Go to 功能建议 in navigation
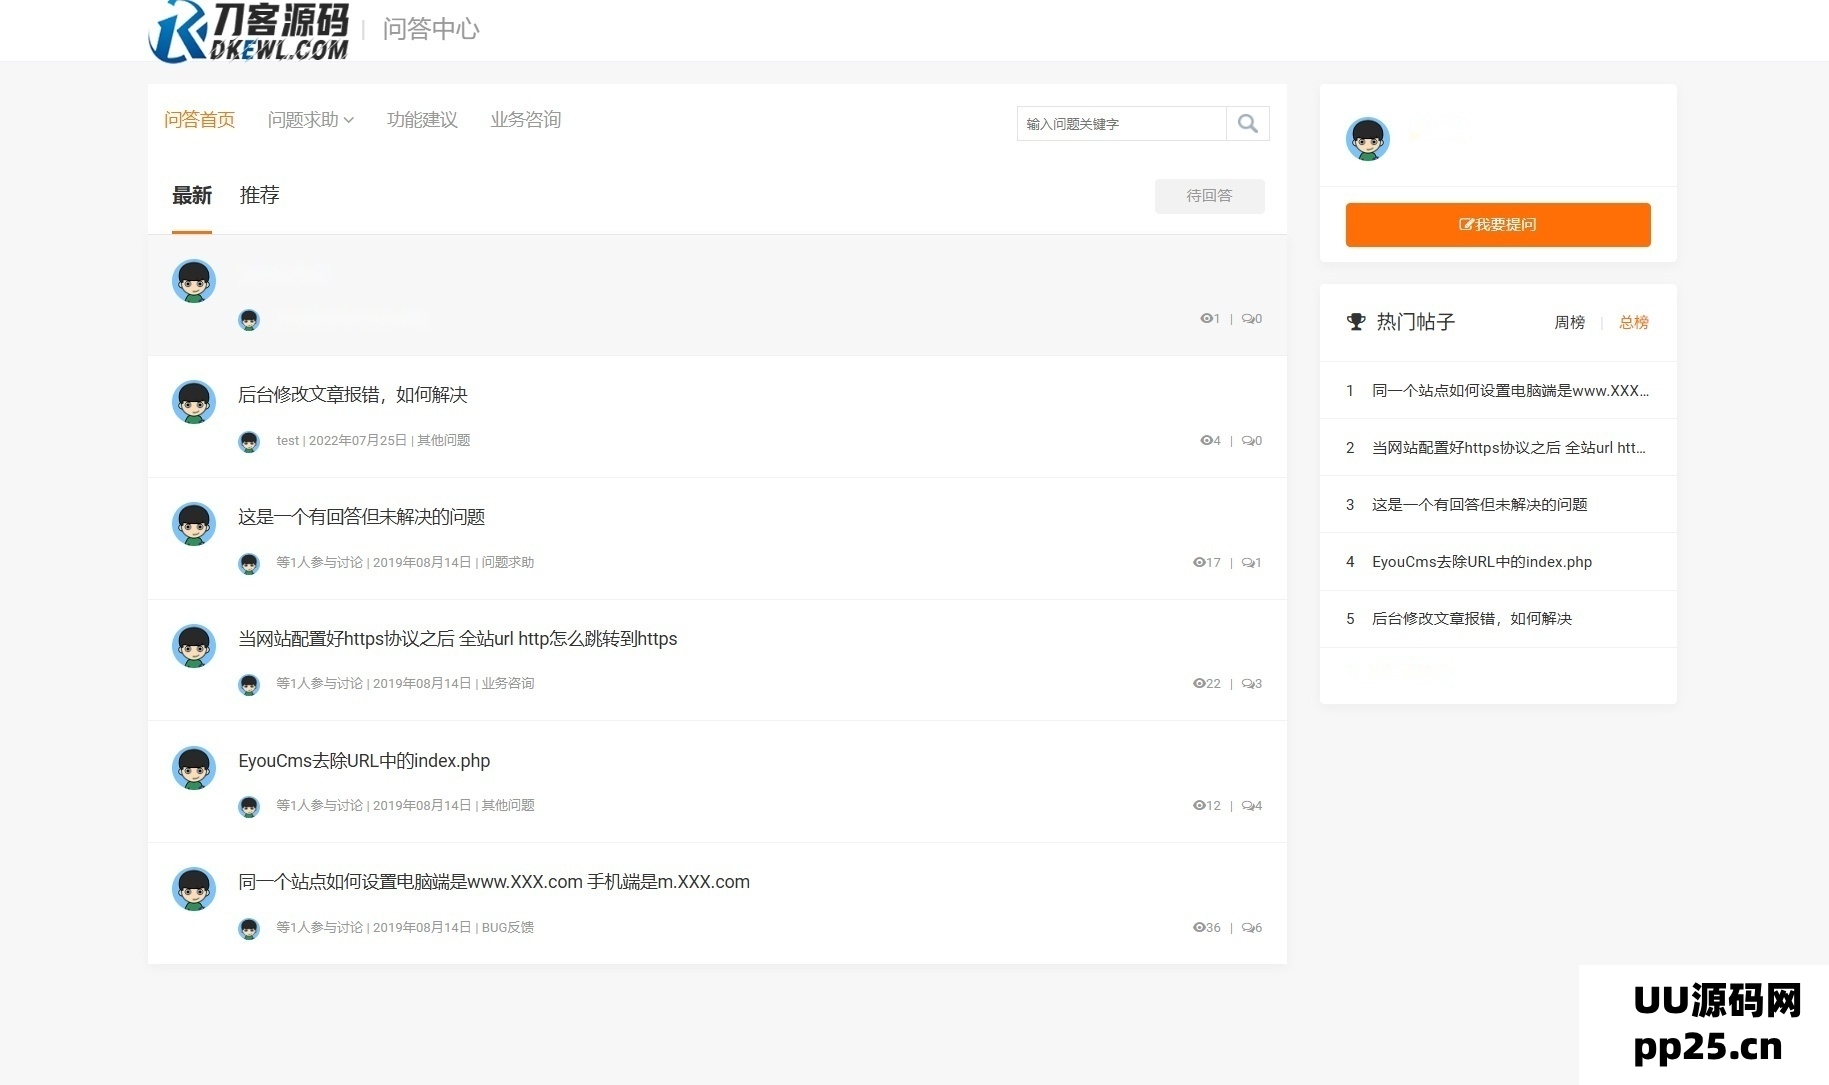Screen dimensions: 1829x1085 [x=422, y=120]
